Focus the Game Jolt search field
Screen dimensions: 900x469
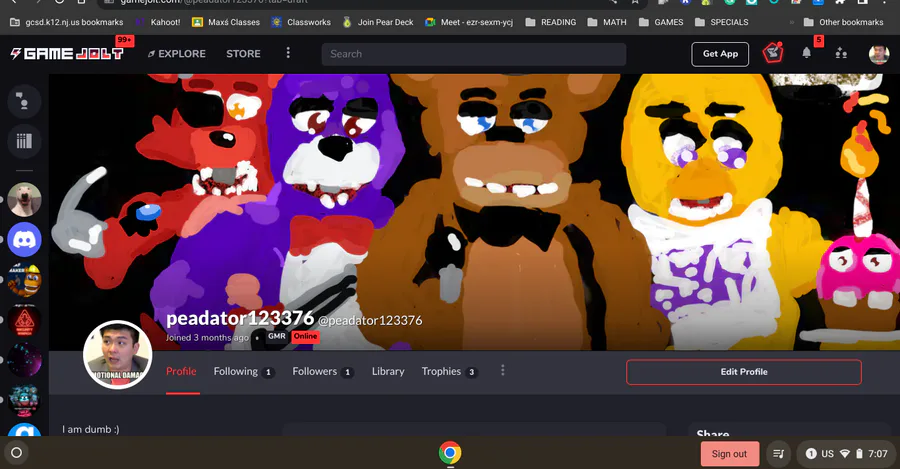pyautogui.click(x=474, y=54)
